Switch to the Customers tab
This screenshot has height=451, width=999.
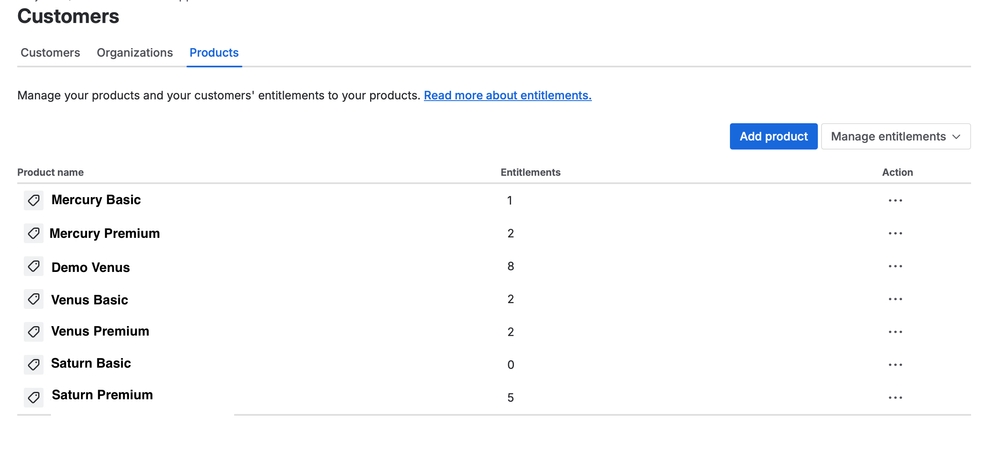(50, 53)
